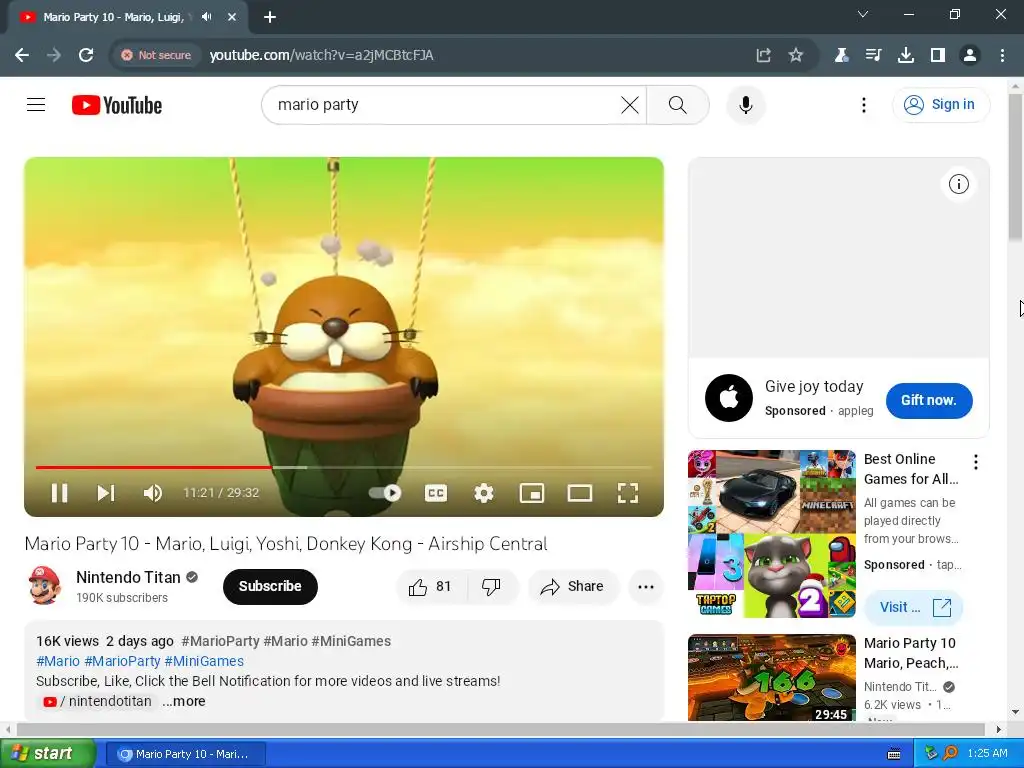Open YouTube settings three-dot menu
This screenshot has height=768, width=1024.
[863, 104]
